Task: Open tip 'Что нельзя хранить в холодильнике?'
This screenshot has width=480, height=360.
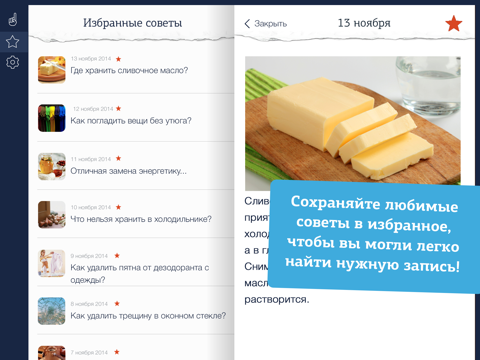Action: pos(141,219)
